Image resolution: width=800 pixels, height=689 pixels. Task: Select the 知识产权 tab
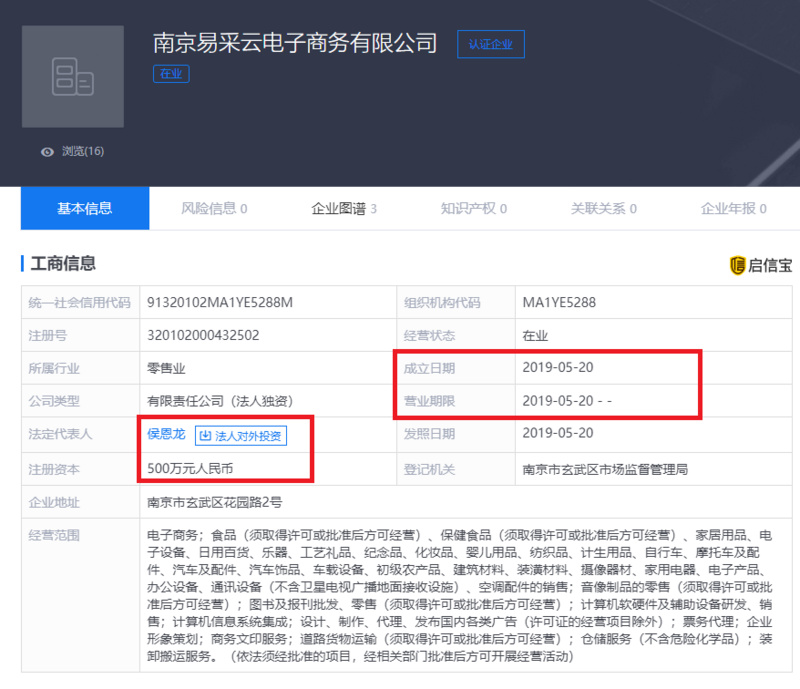474,209
